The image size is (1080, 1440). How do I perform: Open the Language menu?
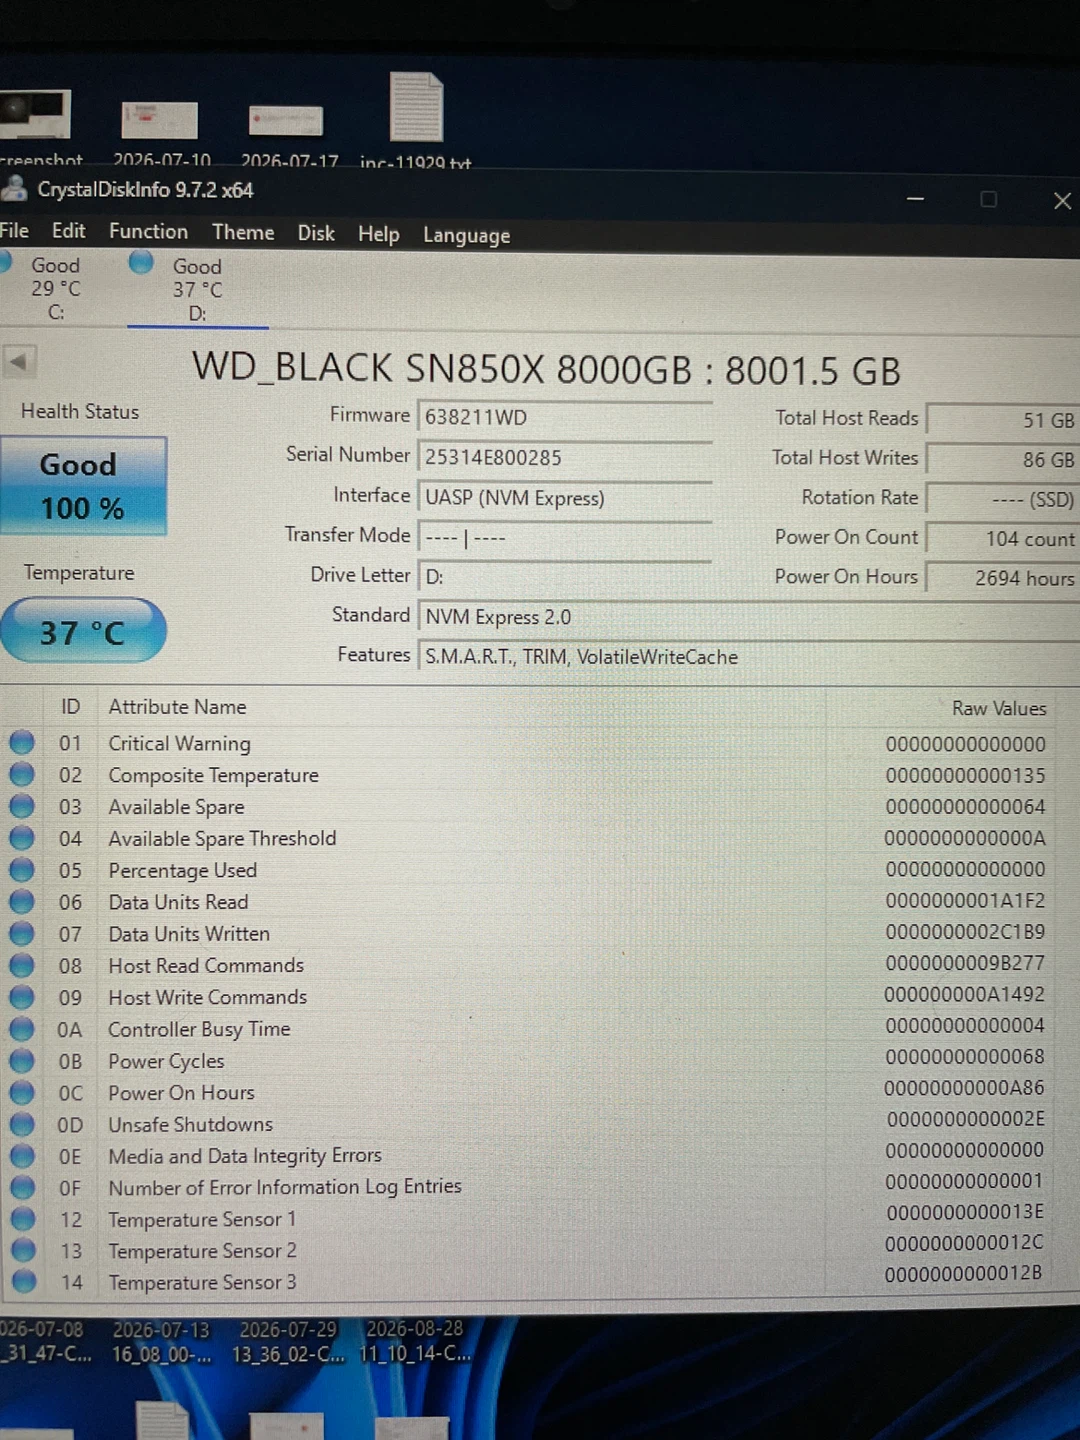466,235
